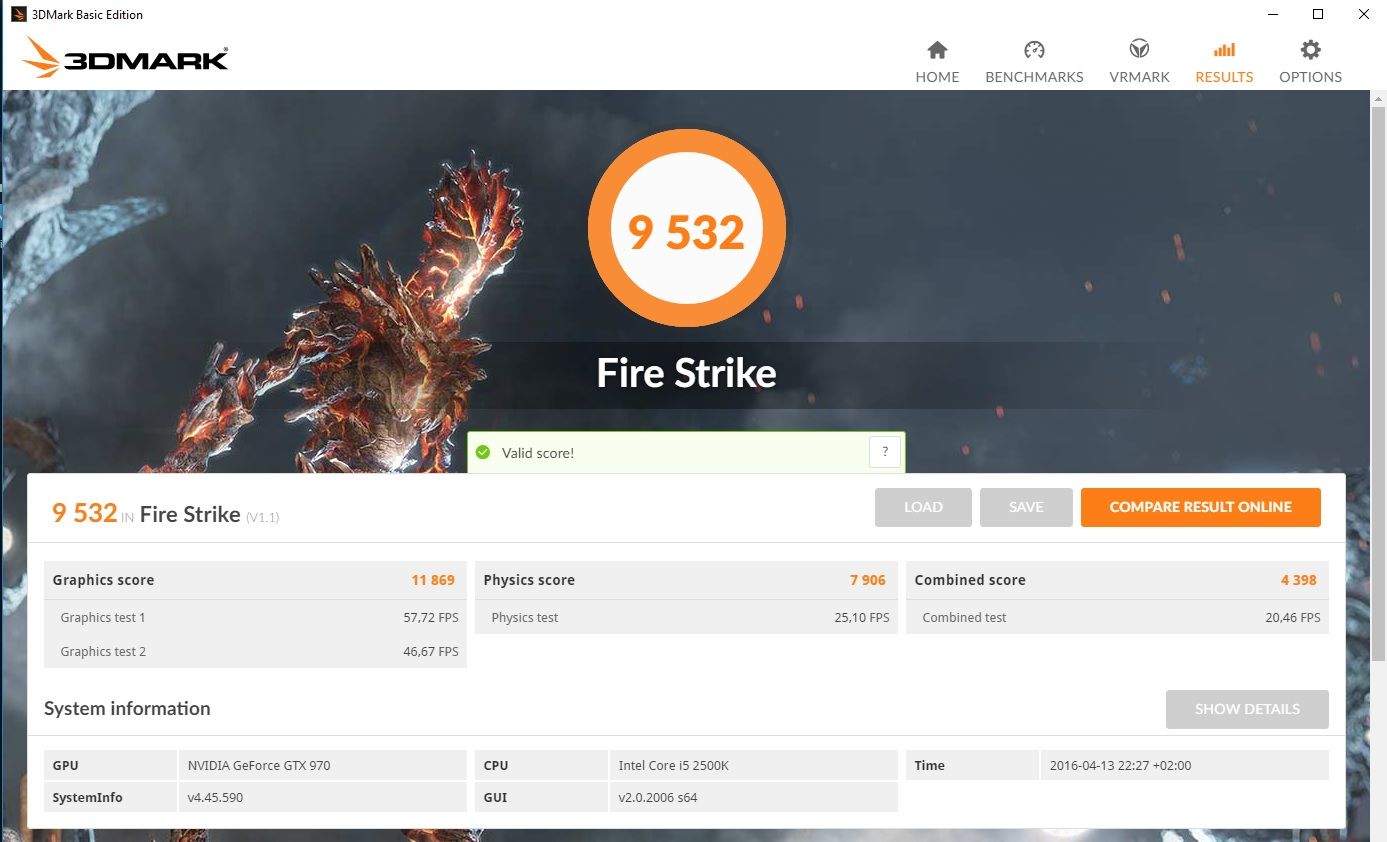Open the VRMark icon
Screen dimensions: 1387x842
1139,50
